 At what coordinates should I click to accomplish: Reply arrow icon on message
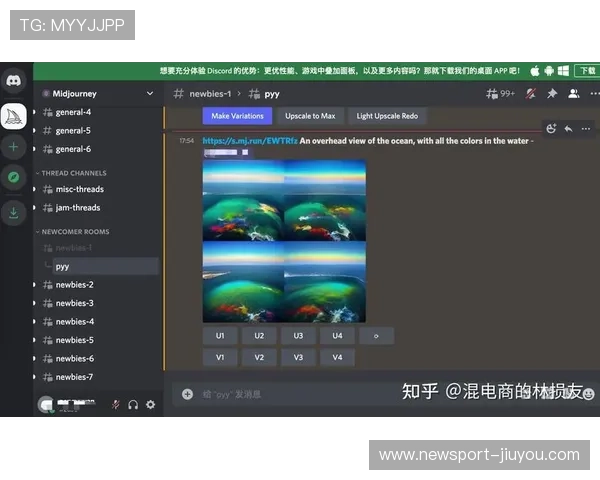pyautogui.click(x=569, y=129)
